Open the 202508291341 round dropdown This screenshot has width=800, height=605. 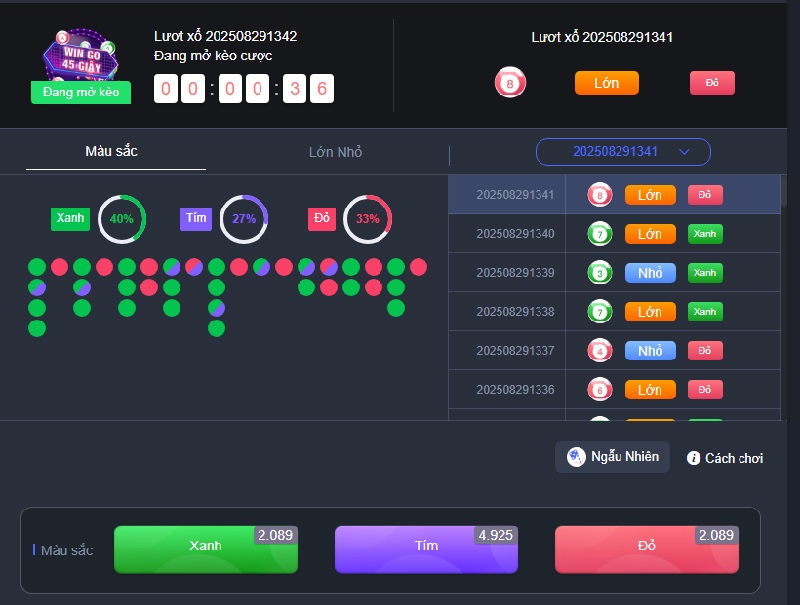[x=623, y=152]
